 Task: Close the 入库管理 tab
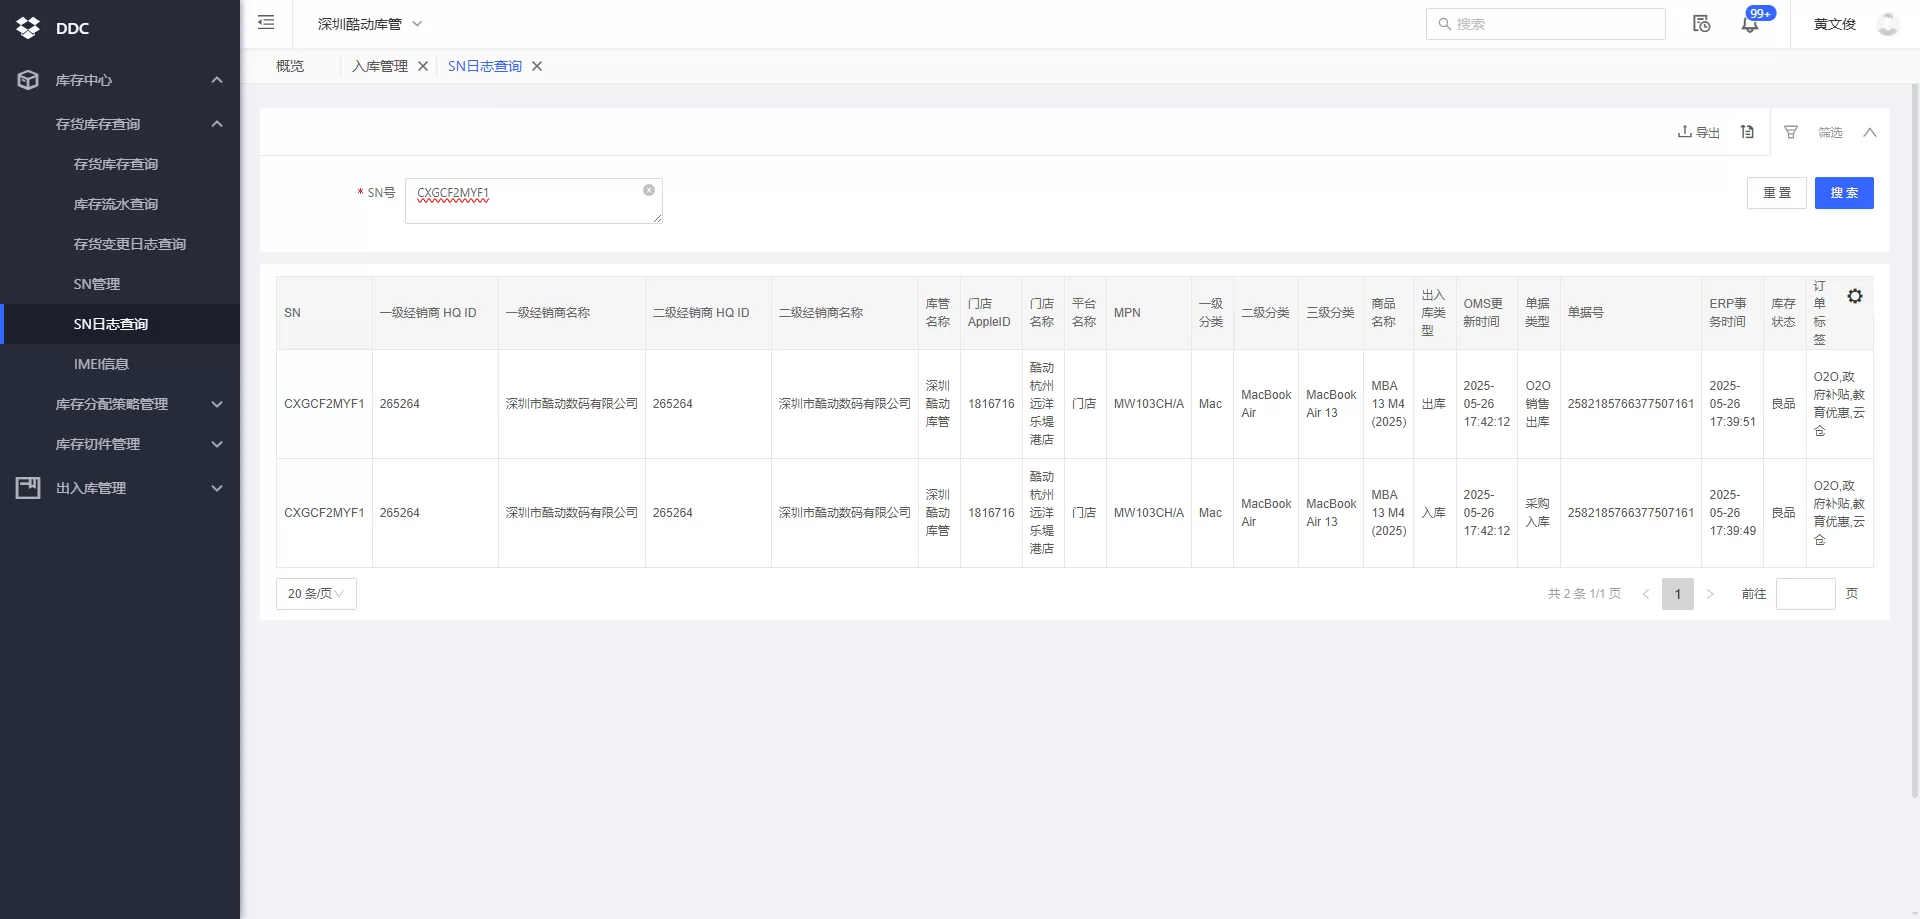pos(423,66)
